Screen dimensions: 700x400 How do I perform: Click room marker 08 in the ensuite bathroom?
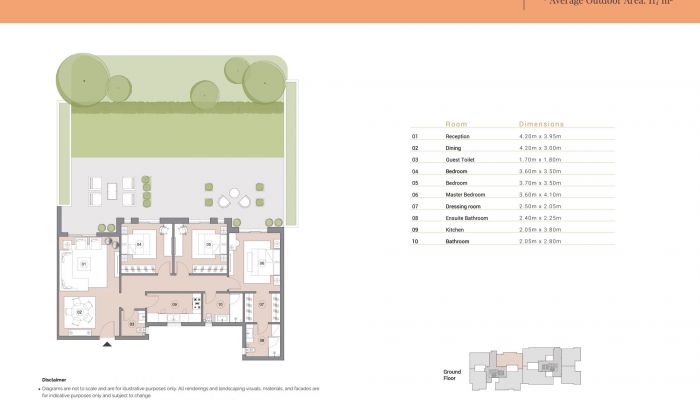point(262,341)
